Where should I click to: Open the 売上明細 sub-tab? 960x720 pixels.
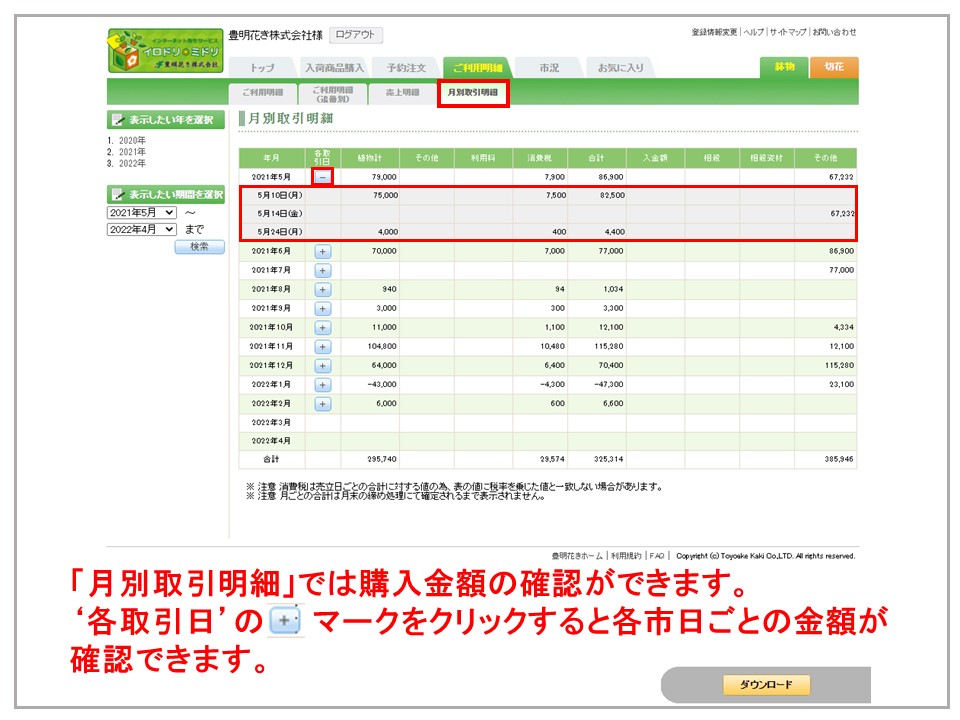401,93
